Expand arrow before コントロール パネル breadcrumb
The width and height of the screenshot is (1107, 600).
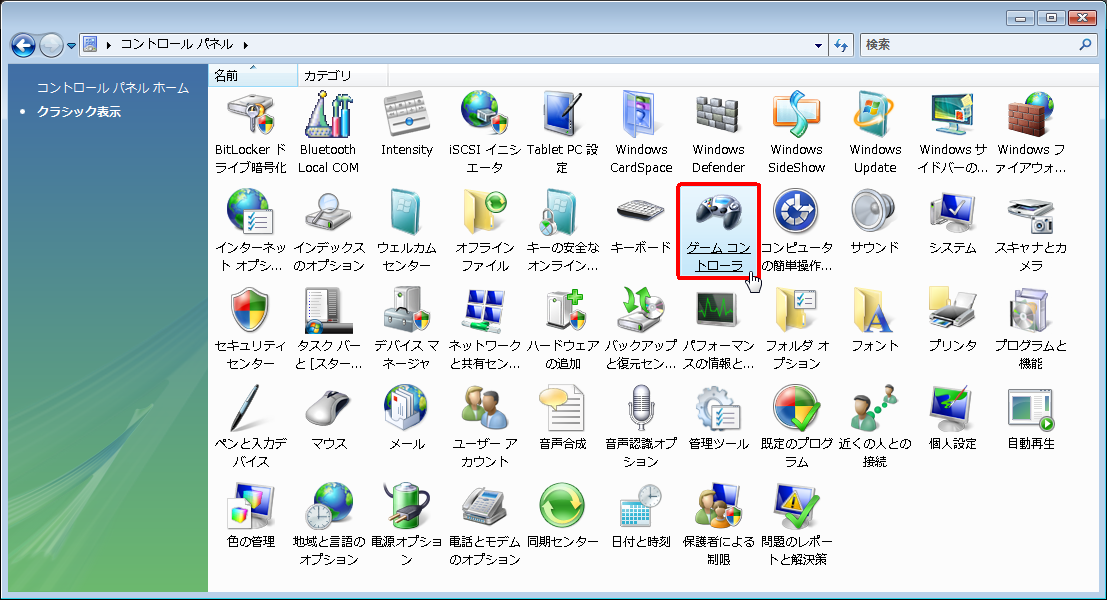point(109,44)
